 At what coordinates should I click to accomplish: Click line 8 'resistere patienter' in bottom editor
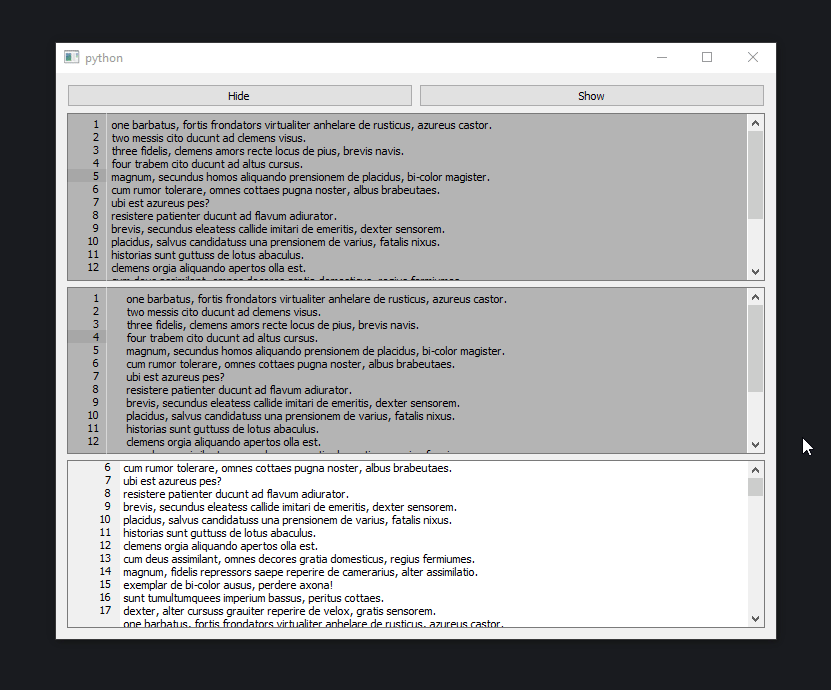point(236,494)
